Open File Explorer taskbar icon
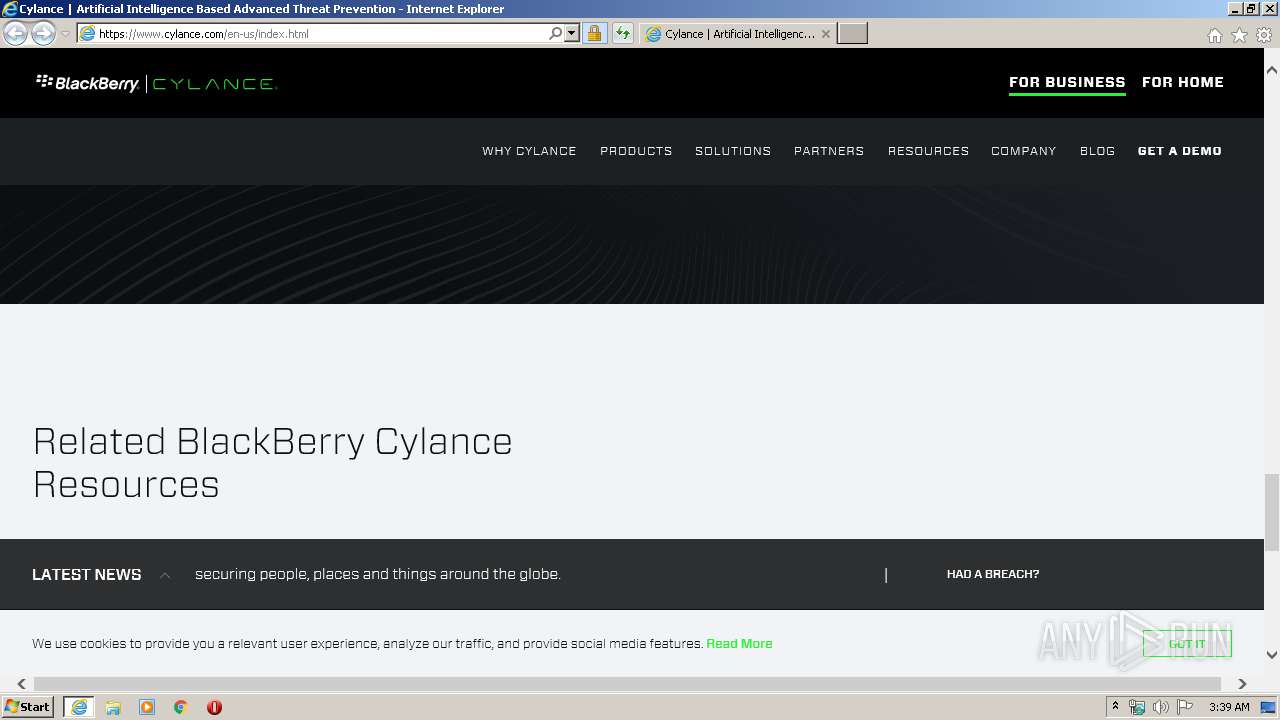Viewport: 1280px width, 720px height. pyautogui.click(x=113, y=707)
